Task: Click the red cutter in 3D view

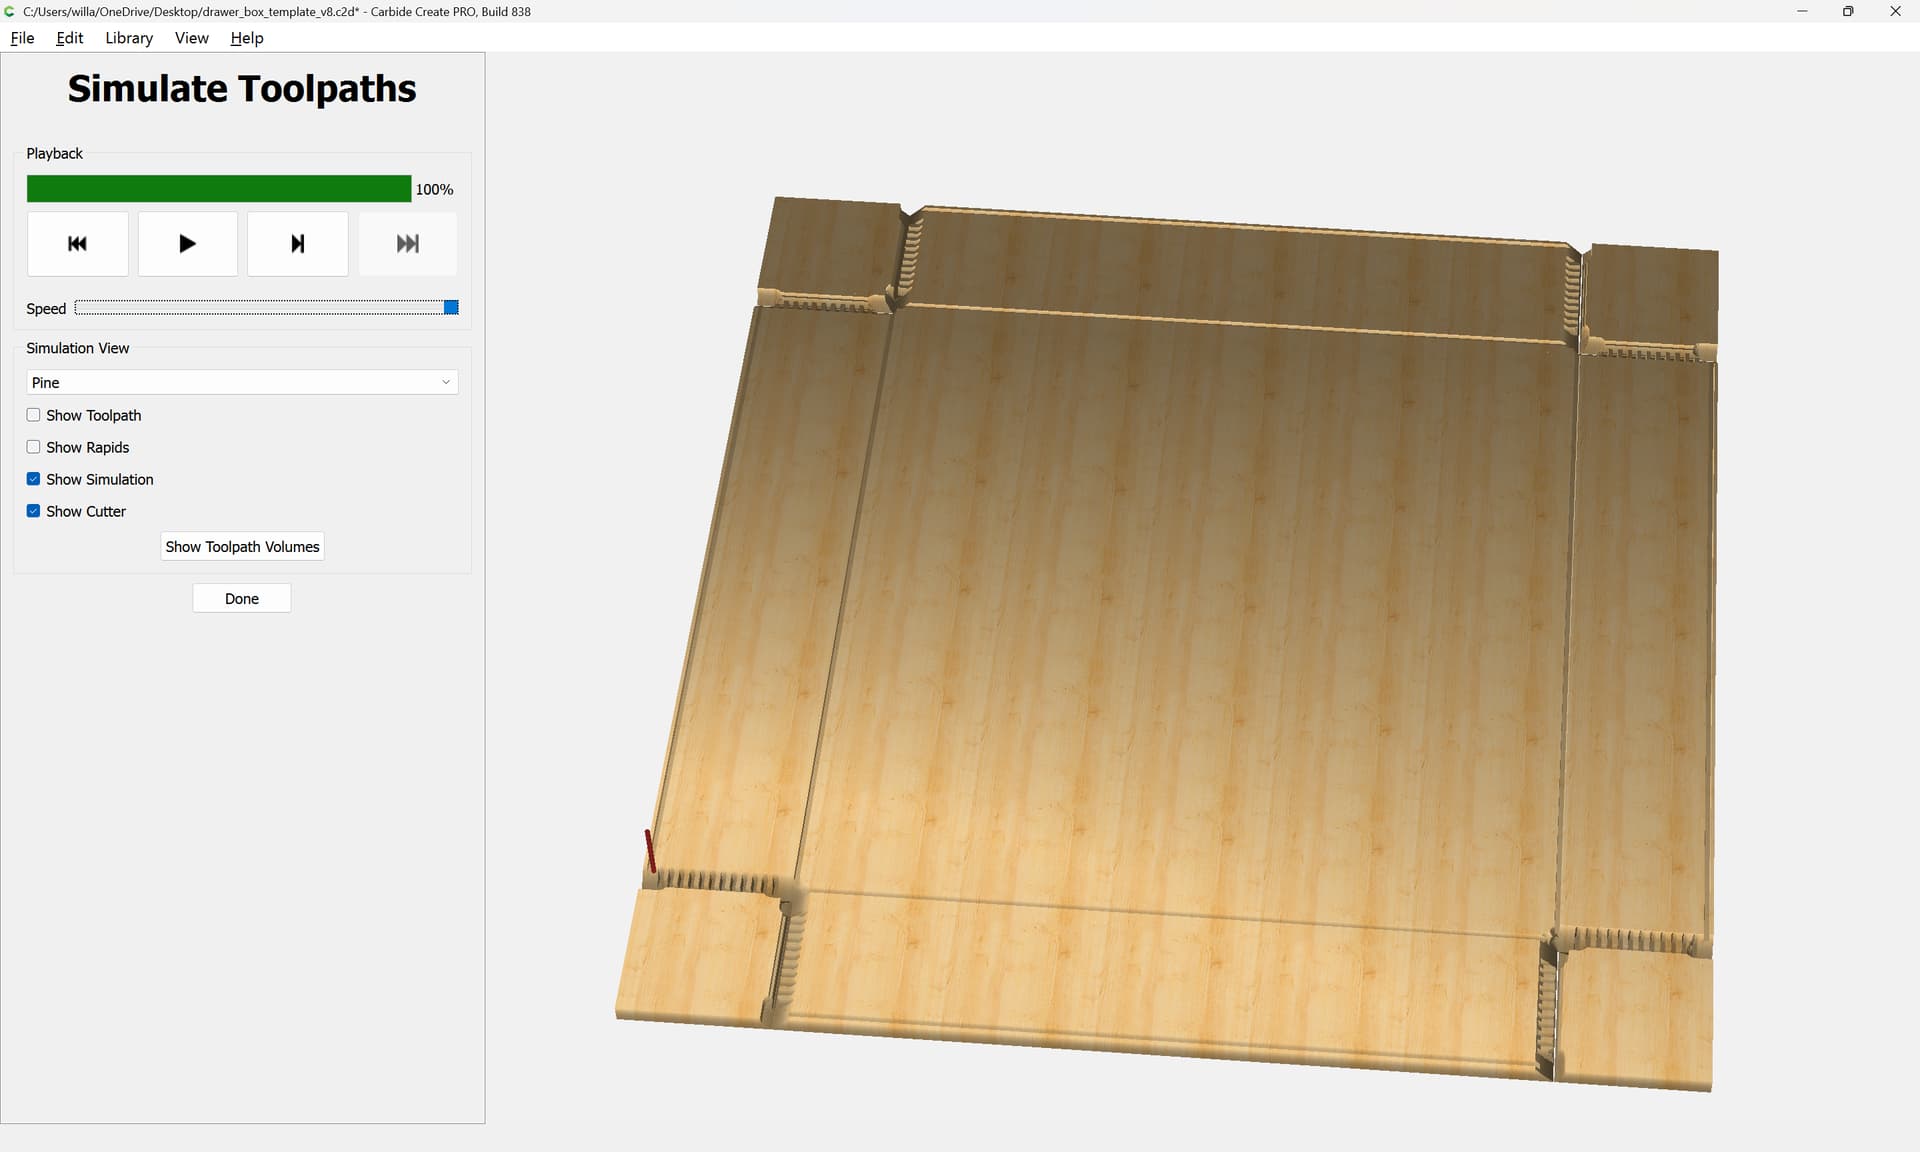Action: 650,851
